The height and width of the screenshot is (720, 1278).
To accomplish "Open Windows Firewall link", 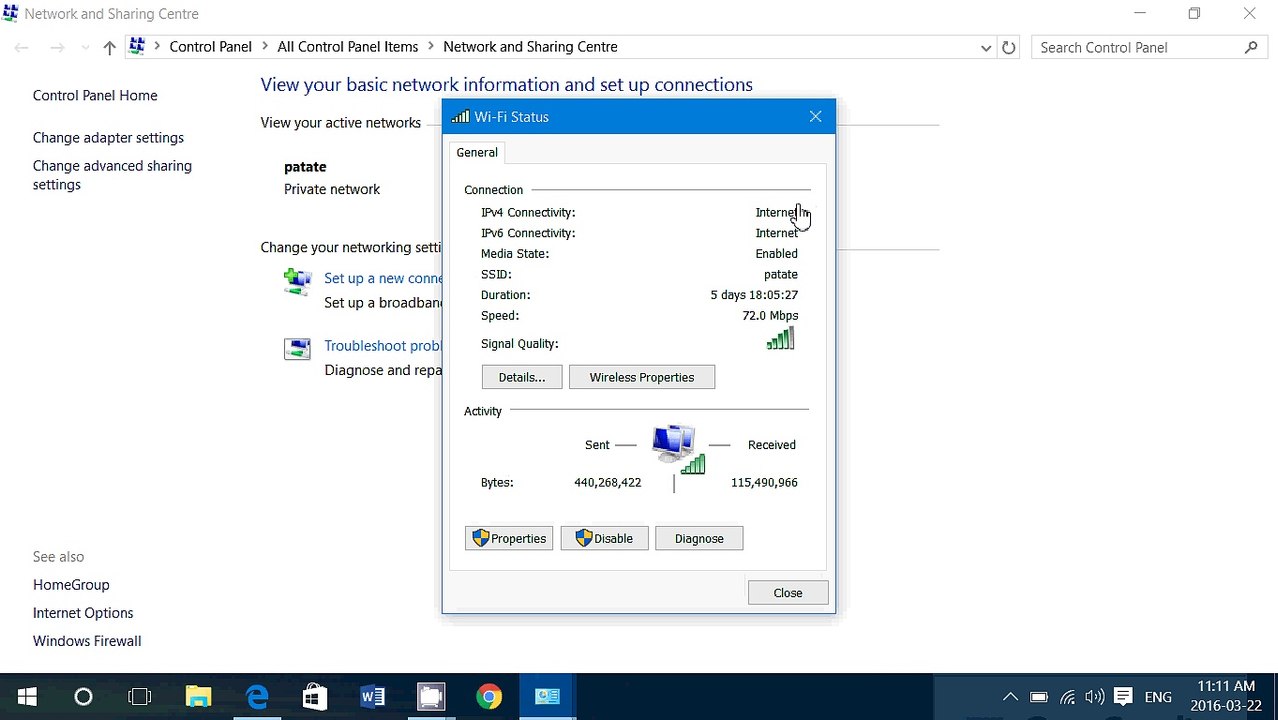I will [x=87, y=640].
